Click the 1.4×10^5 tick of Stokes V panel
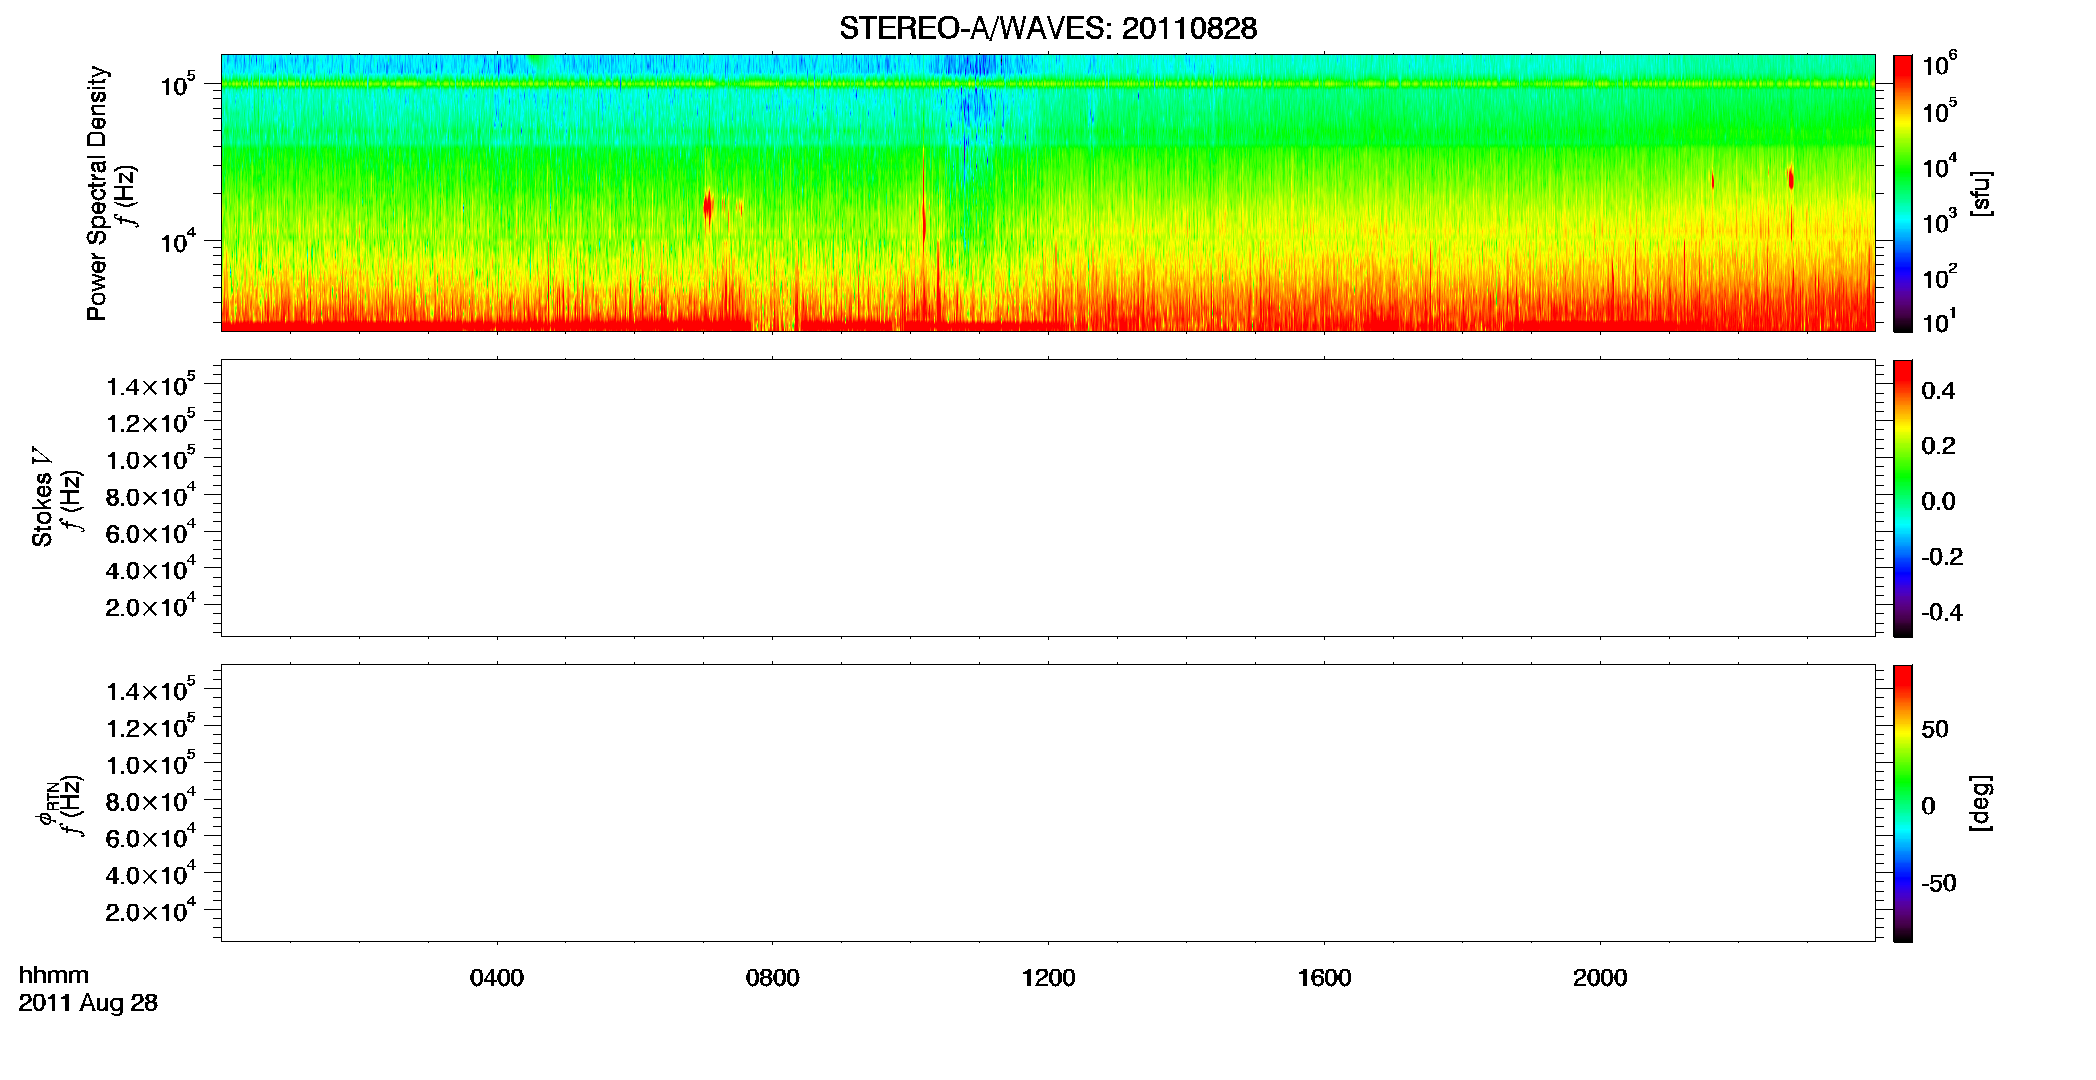The height and width of the screenshot is (1080, 2096). (x=151, y=385)
